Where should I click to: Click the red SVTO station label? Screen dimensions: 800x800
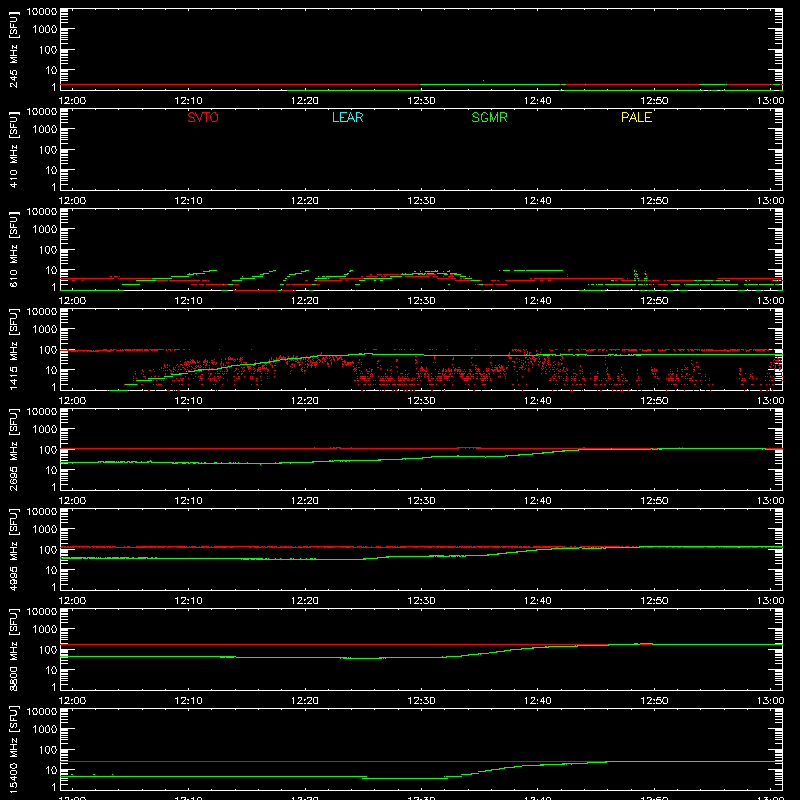click(203, 117)
